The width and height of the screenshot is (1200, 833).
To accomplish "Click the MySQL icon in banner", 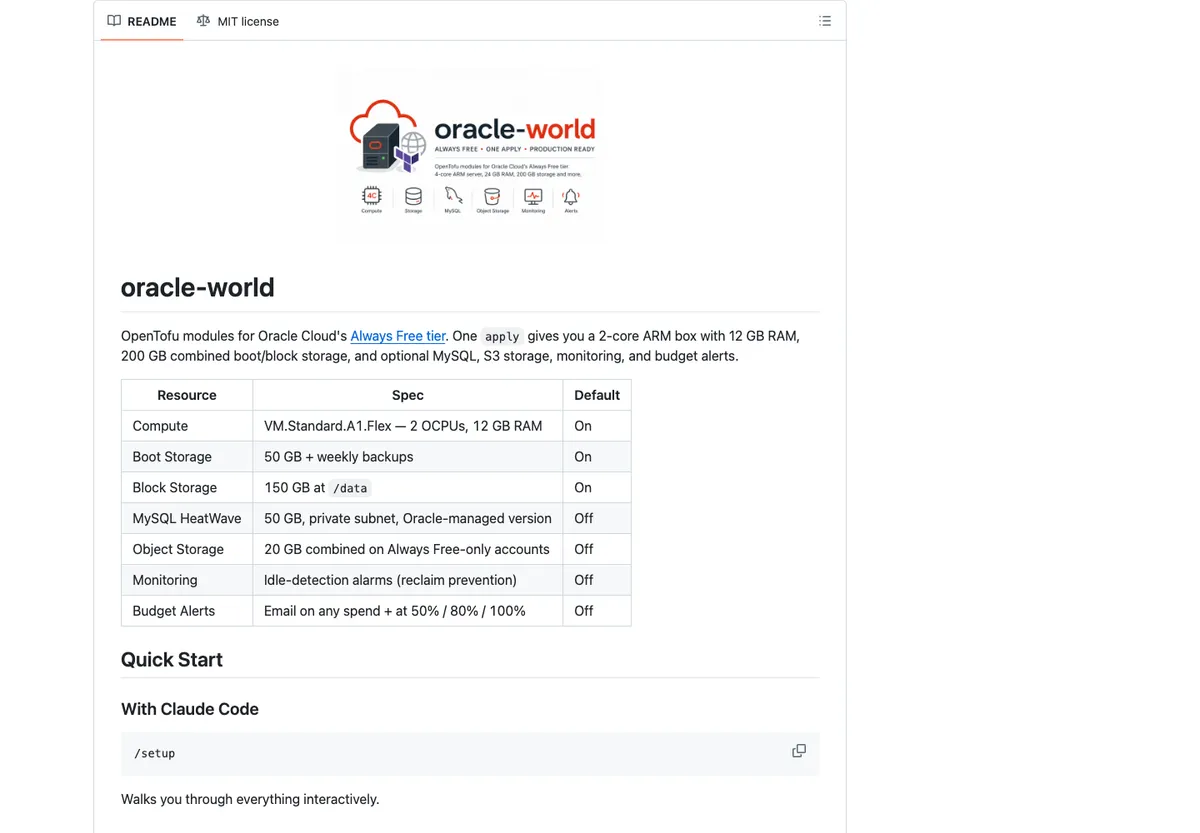I will point(453,198).
